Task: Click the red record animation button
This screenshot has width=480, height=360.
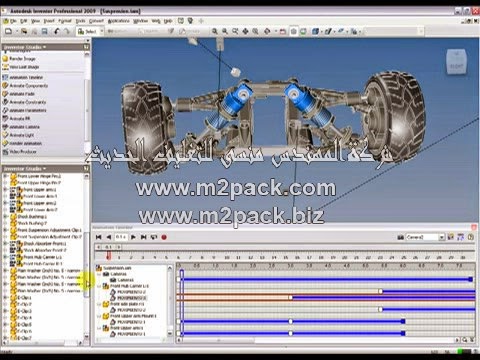Action: tap(164, 237)
